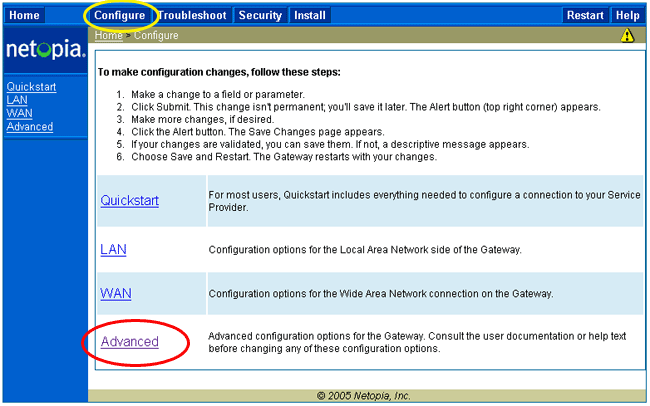
Task: Click the Home breadcrumb link
Action: [109, 36]
